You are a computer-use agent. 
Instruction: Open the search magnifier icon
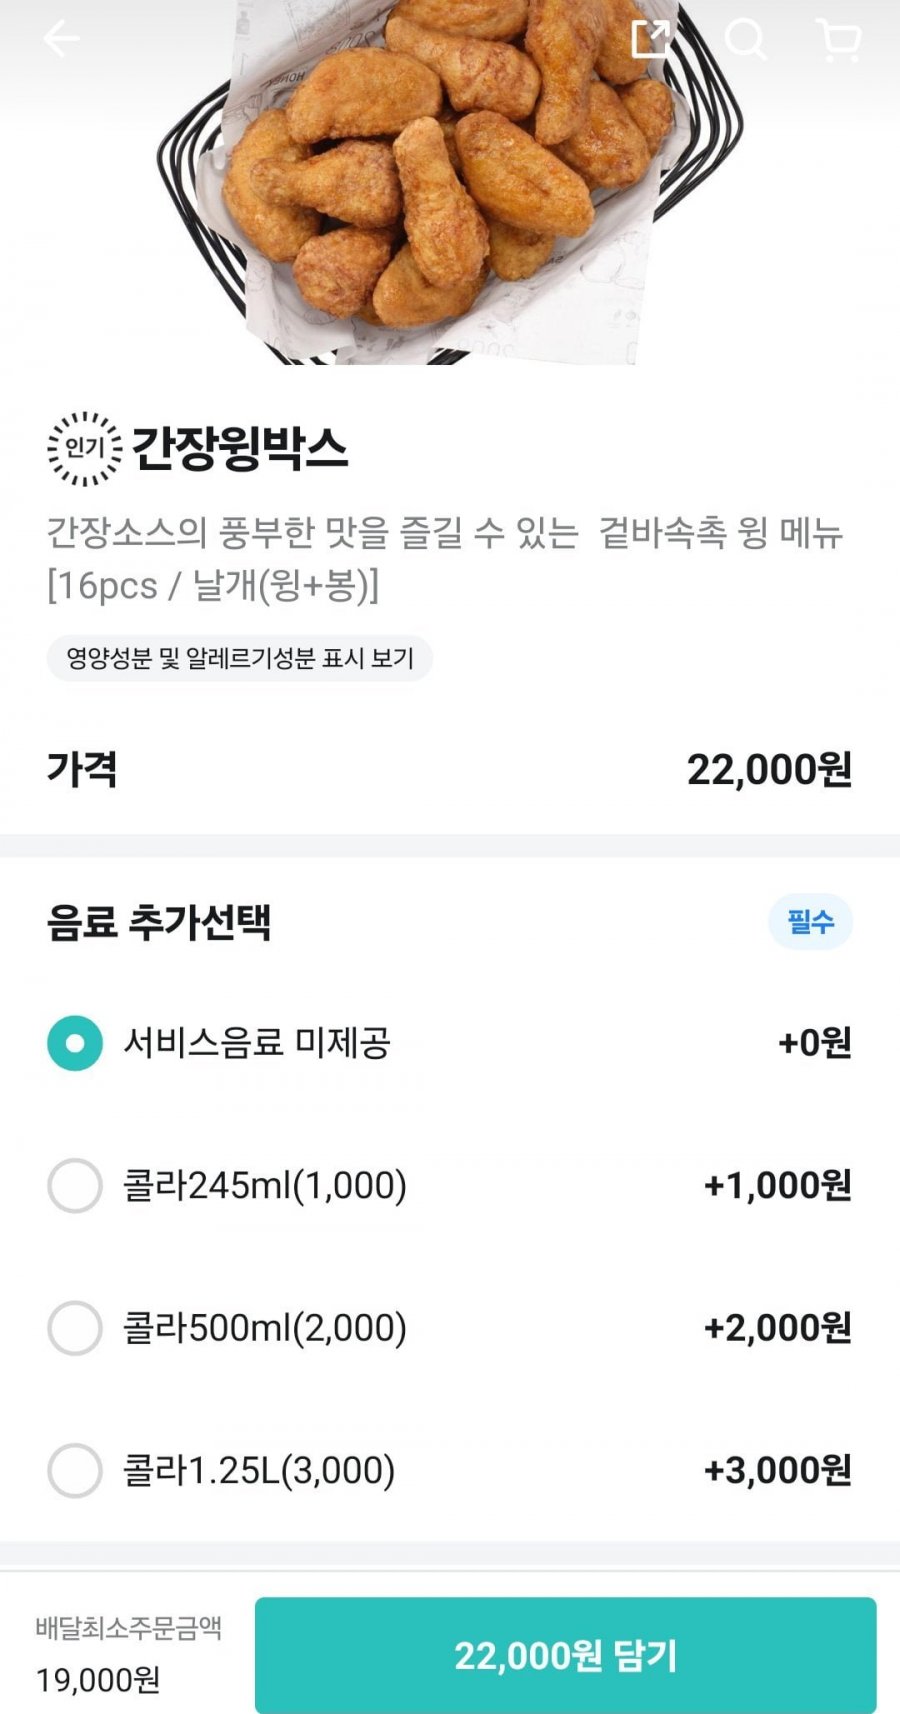pos(745,40)
